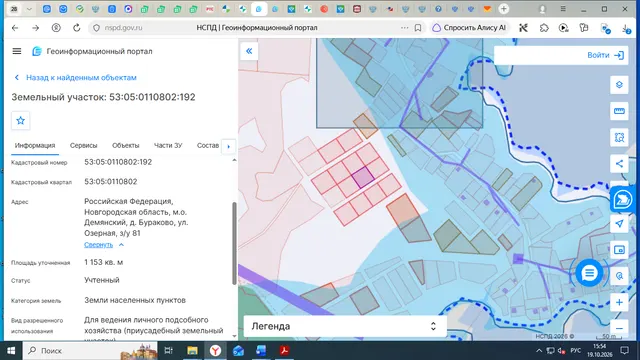Click Спросить Алису AI button

tap(470, 28)
